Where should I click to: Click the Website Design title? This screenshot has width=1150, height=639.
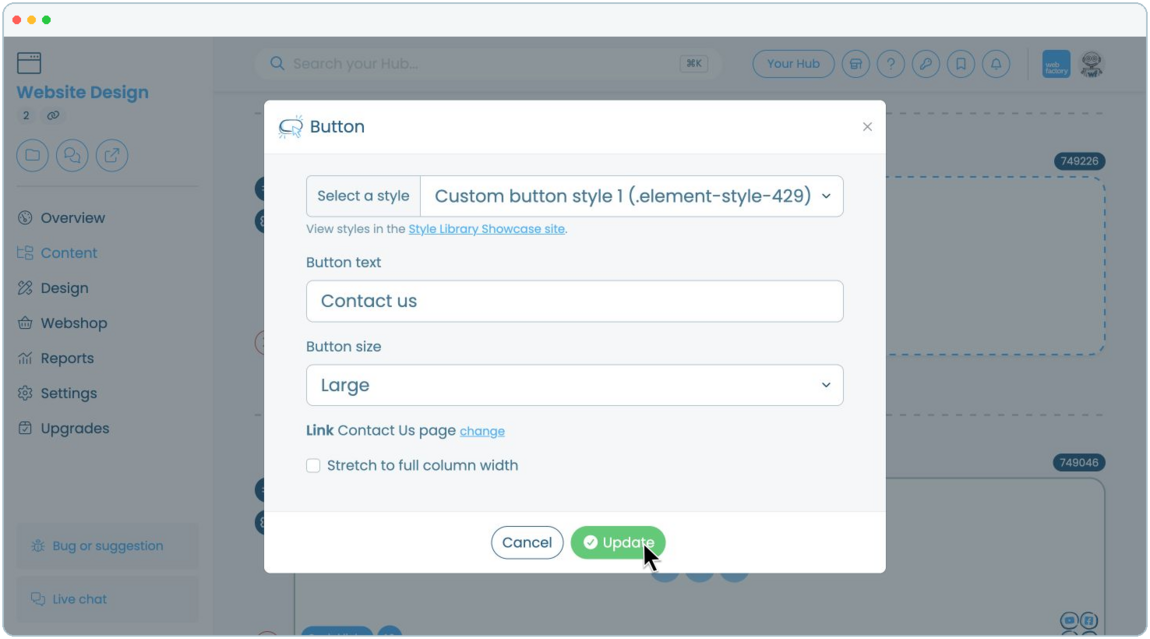[x=82, y=92]
